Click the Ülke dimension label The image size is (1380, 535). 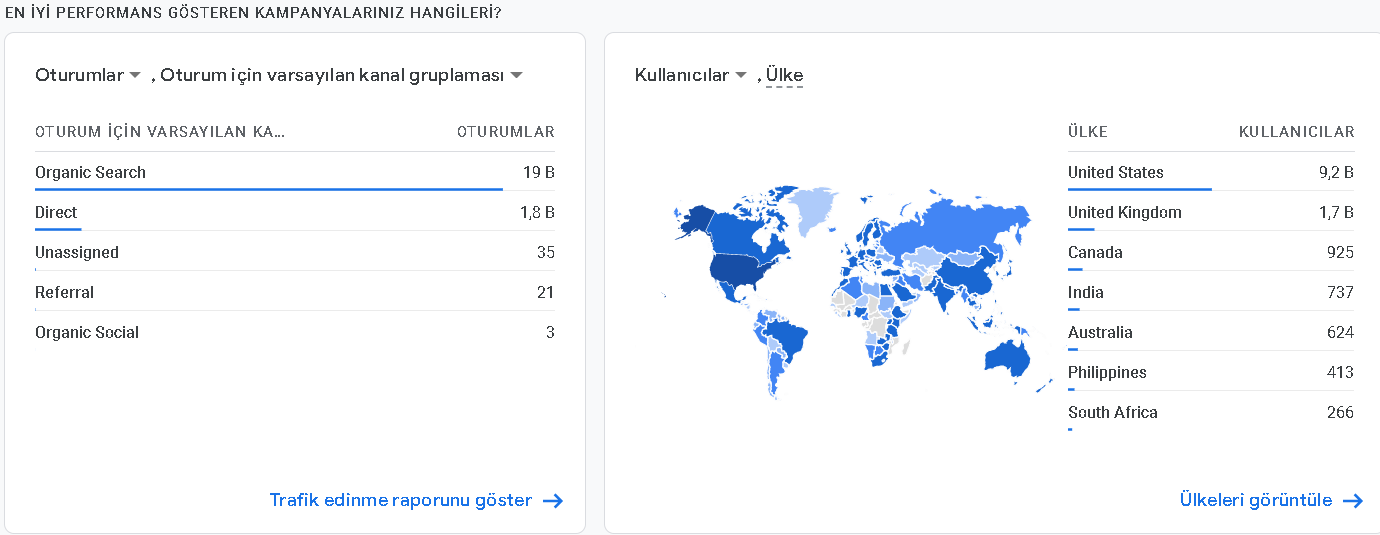tap(785, 75)
